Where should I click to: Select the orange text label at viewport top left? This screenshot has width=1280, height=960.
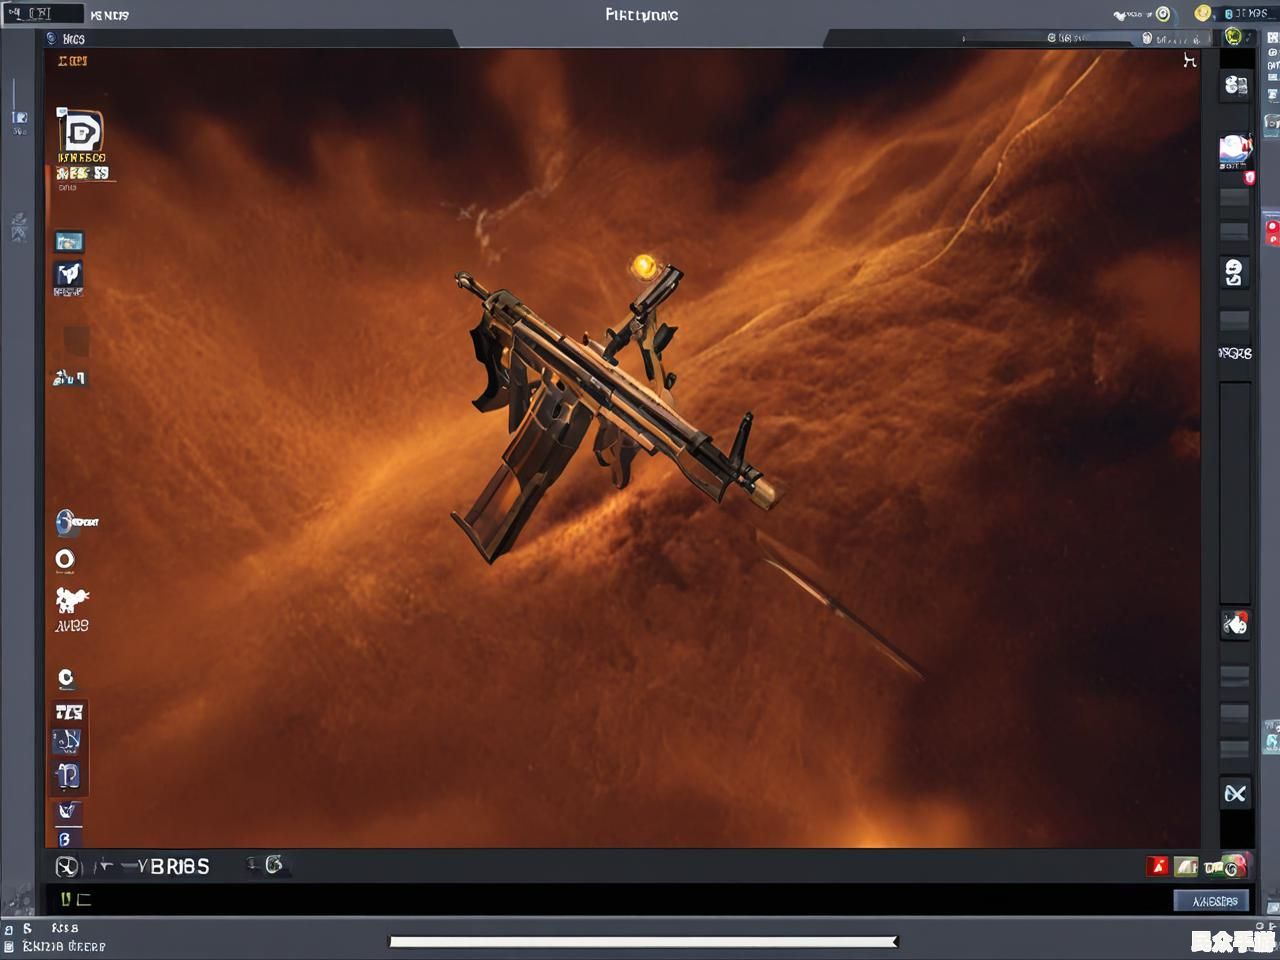pos(72,61)
